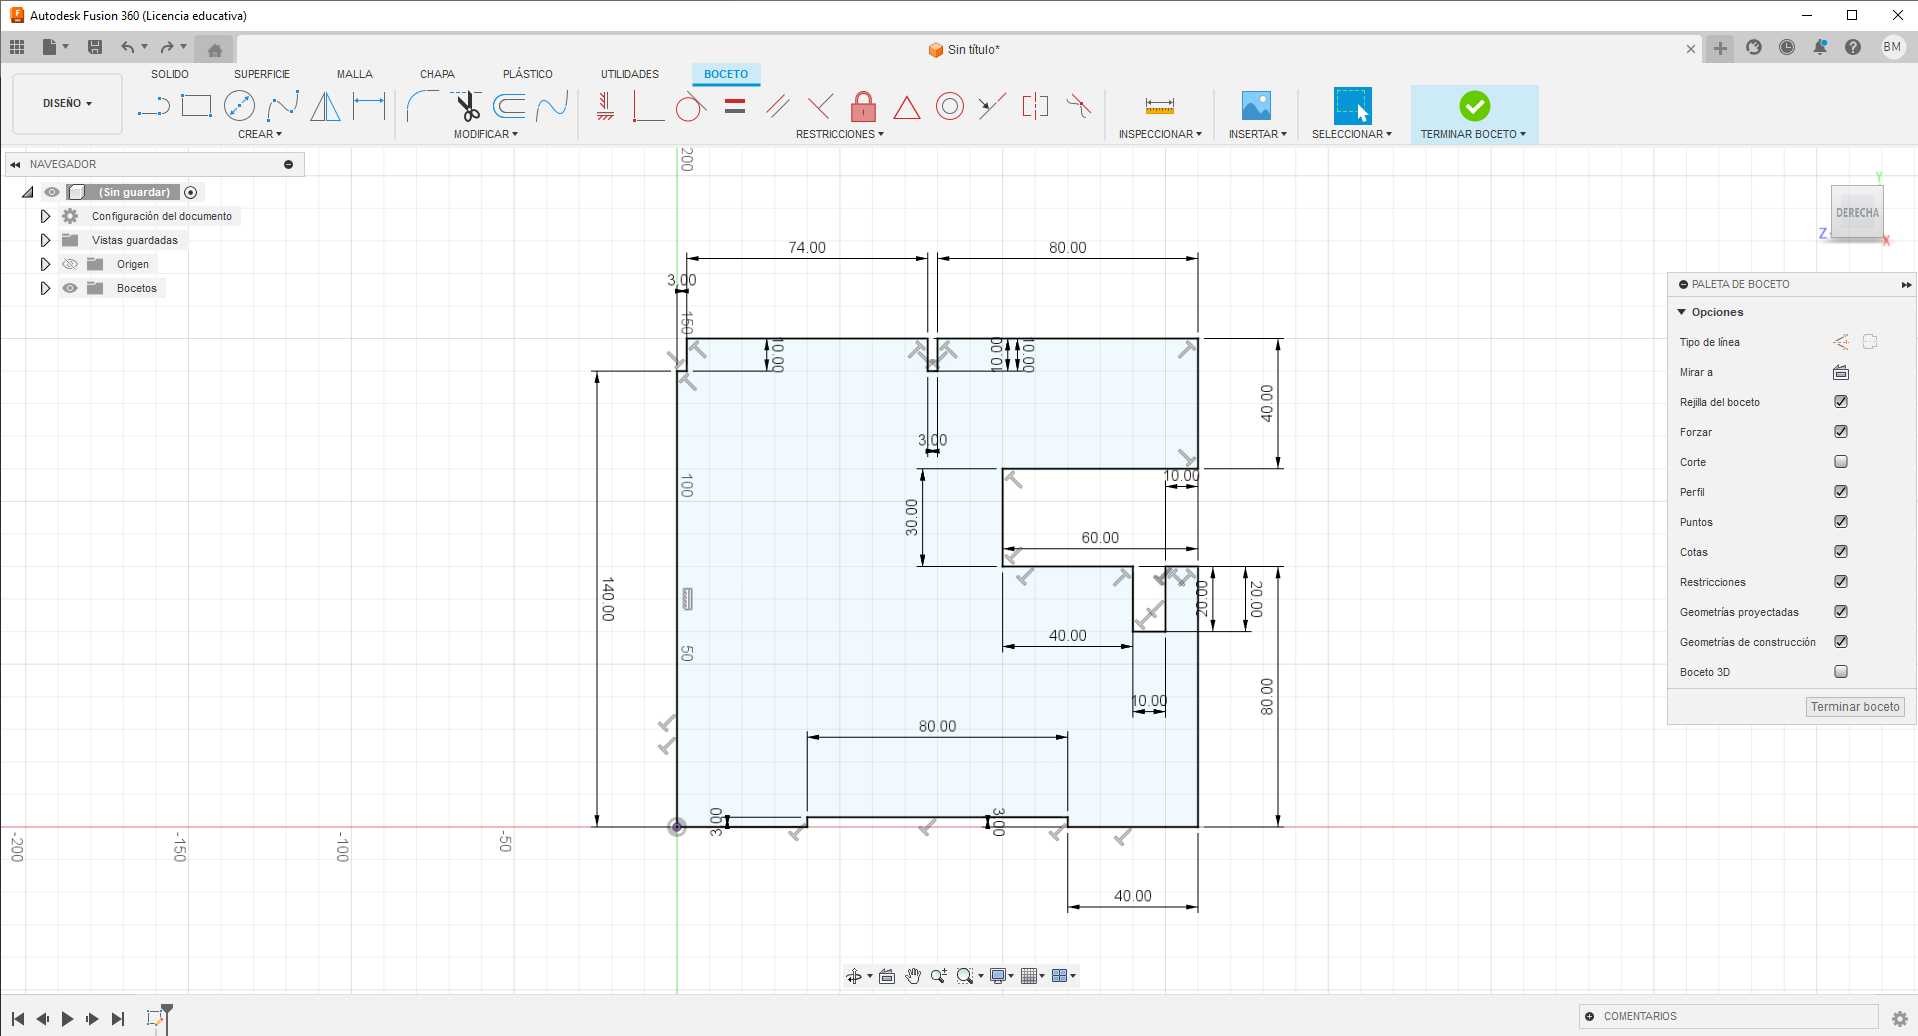
Task: Open the MODIFICAR dropdown menu
Action: coord(486,134)
